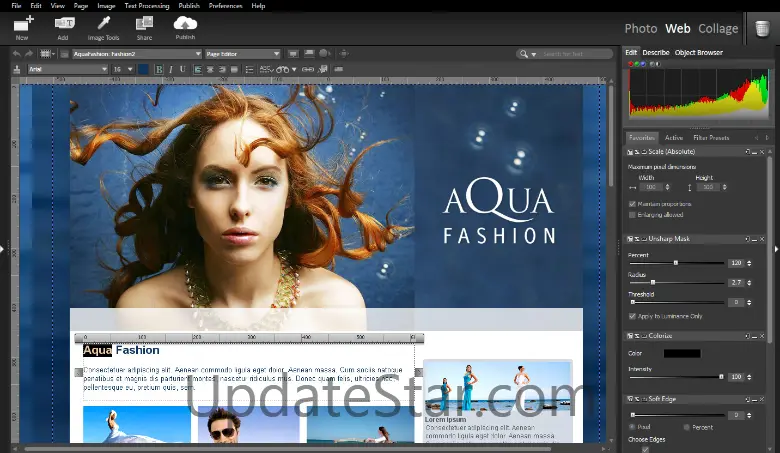The image size is (780, 453).
Task: Click the trash bin icon
Action: [762, 28]
